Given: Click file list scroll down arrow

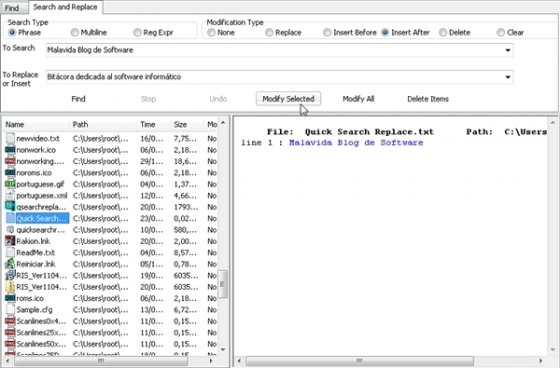Looking at the screenshot, I should [223, 349].
